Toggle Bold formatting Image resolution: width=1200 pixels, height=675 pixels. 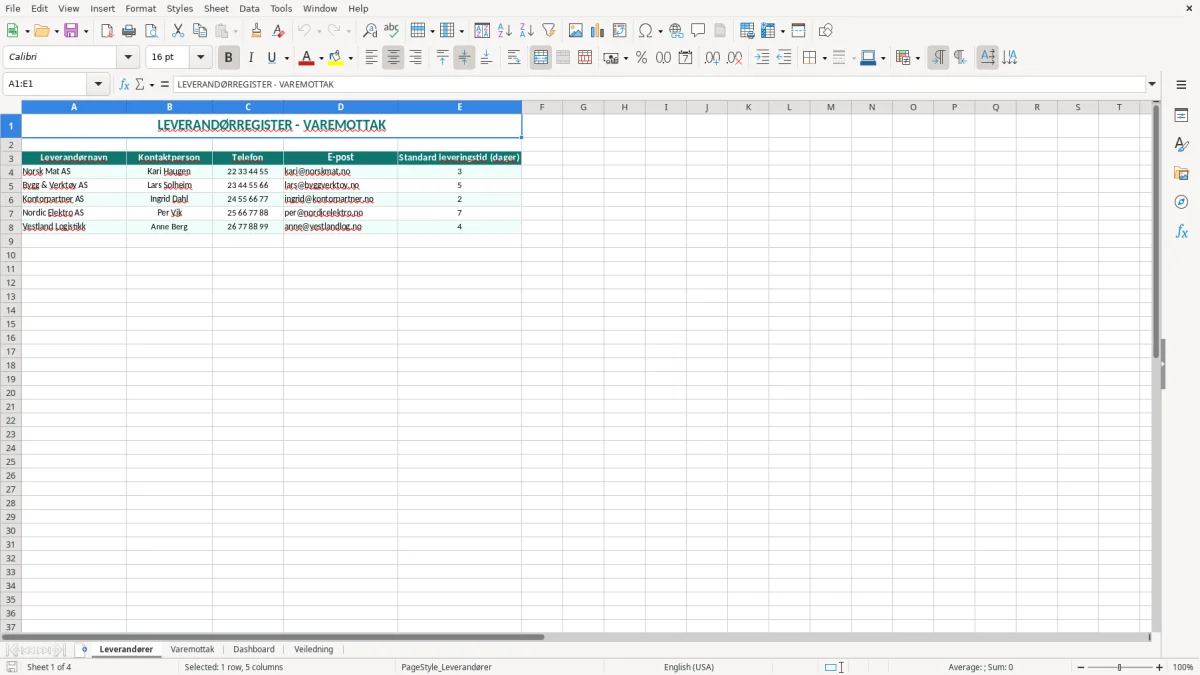click(x=229, y=58)
